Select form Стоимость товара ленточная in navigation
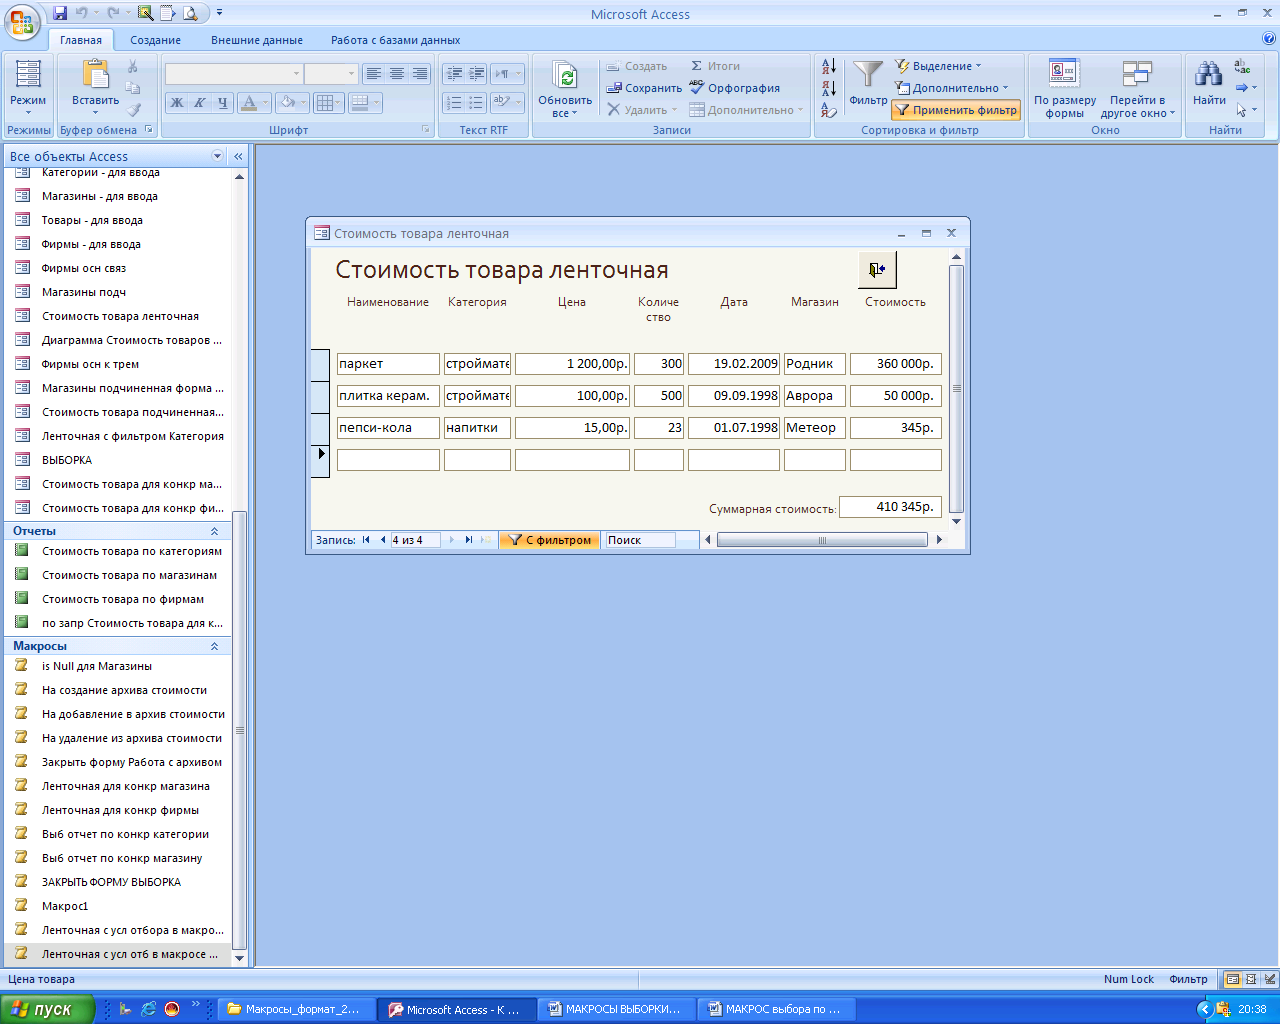Screen dimensions: 1280x1024 point(118,316)
